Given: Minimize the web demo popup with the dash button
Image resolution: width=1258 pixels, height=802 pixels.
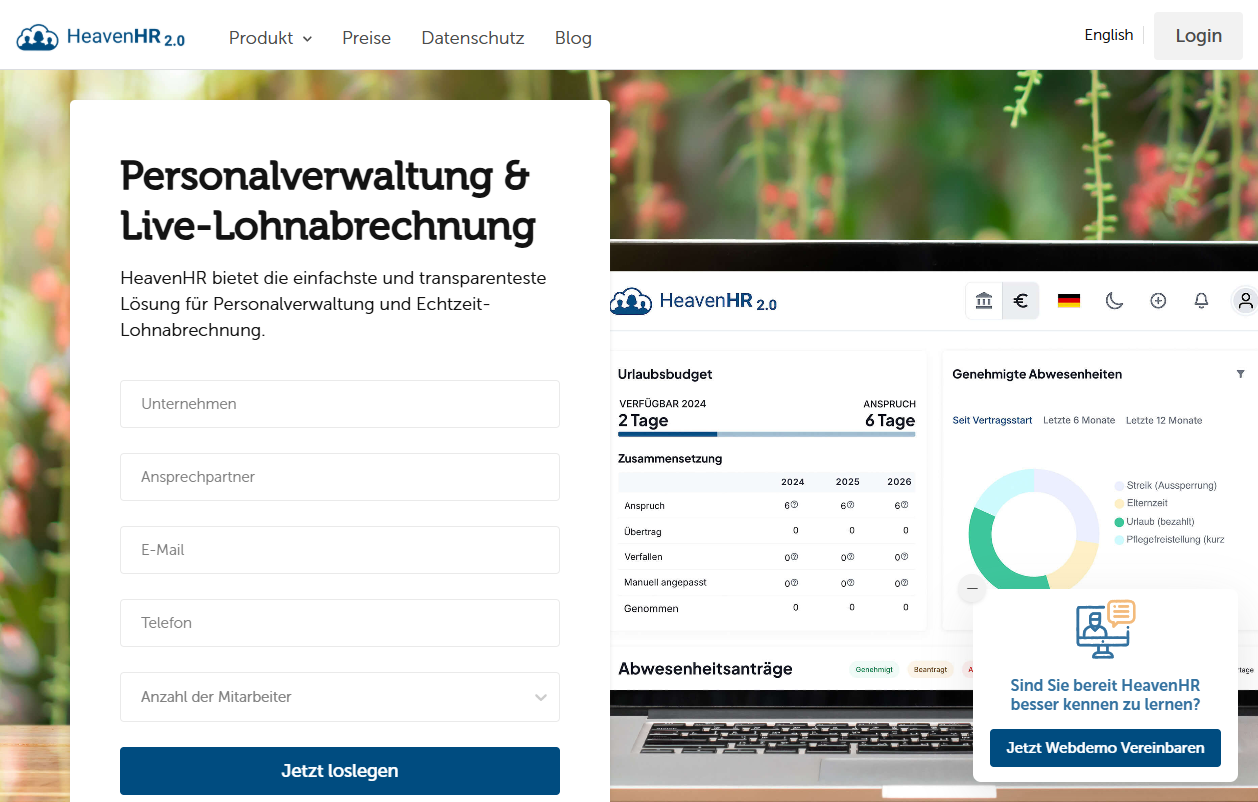Looking at the screenshot, I should click(x=972, y=589).
